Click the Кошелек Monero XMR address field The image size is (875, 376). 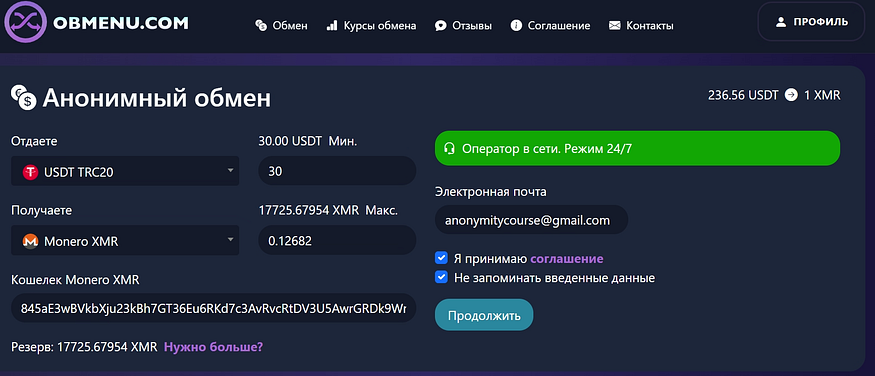point(214,308)
